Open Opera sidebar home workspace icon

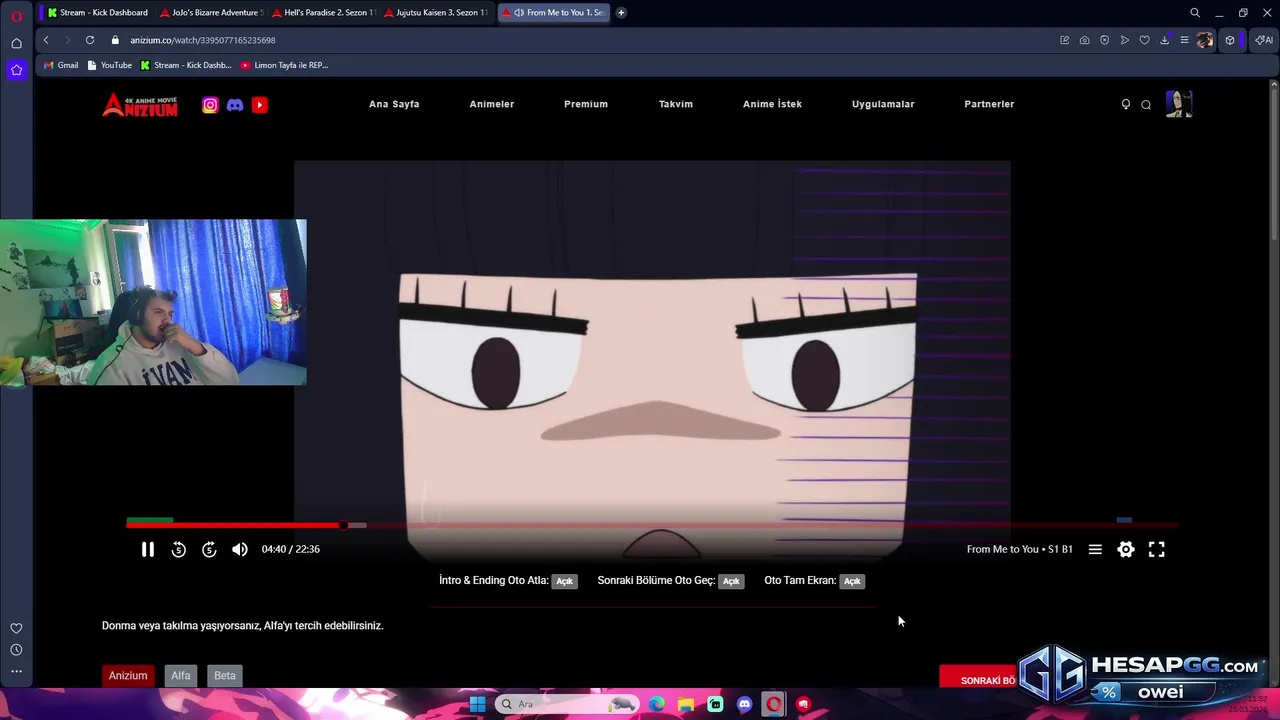(x=16, y=43)
